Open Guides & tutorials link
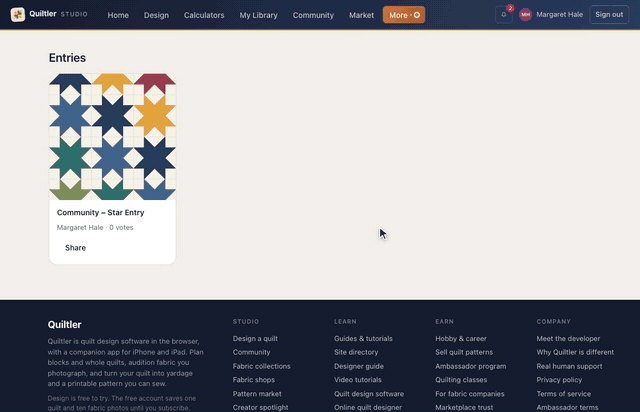640x412 pixels. pos(363,339)
